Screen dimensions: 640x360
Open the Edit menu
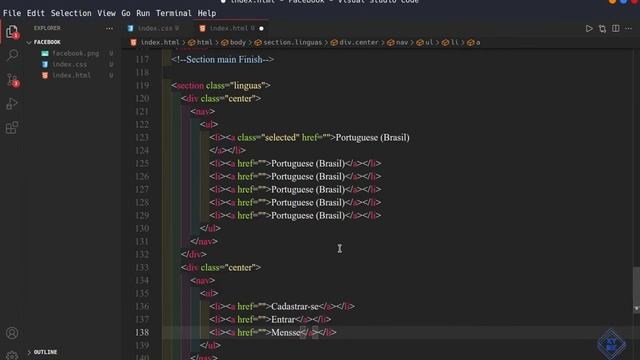coord(36,13)
